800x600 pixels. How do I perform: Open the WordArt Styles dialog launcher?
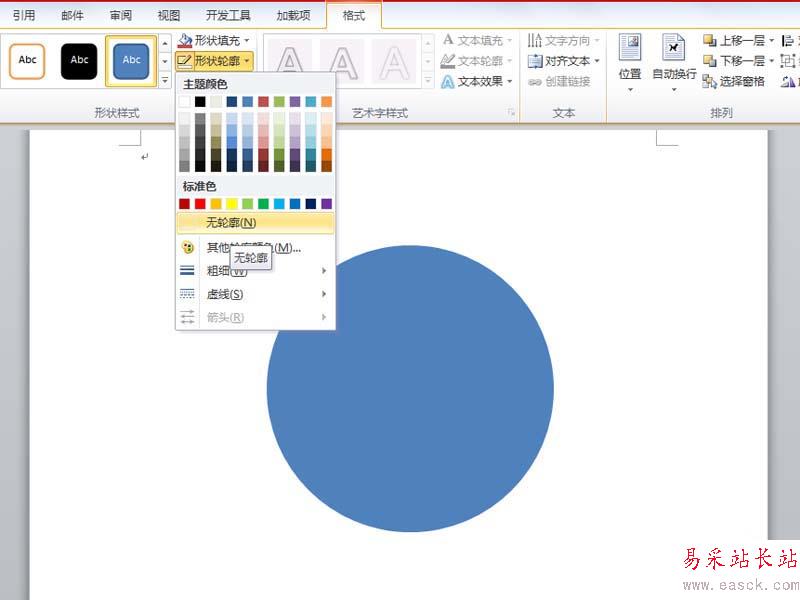click(511, 113)
